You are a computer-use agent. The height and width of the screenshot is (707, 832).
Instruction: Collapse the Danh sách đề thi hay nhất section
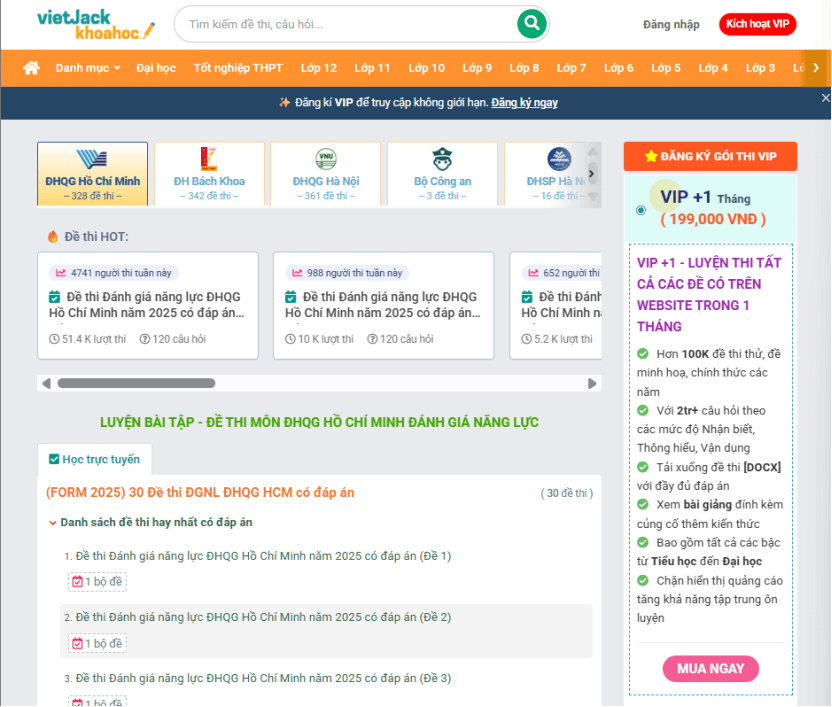tap(53, 523)
